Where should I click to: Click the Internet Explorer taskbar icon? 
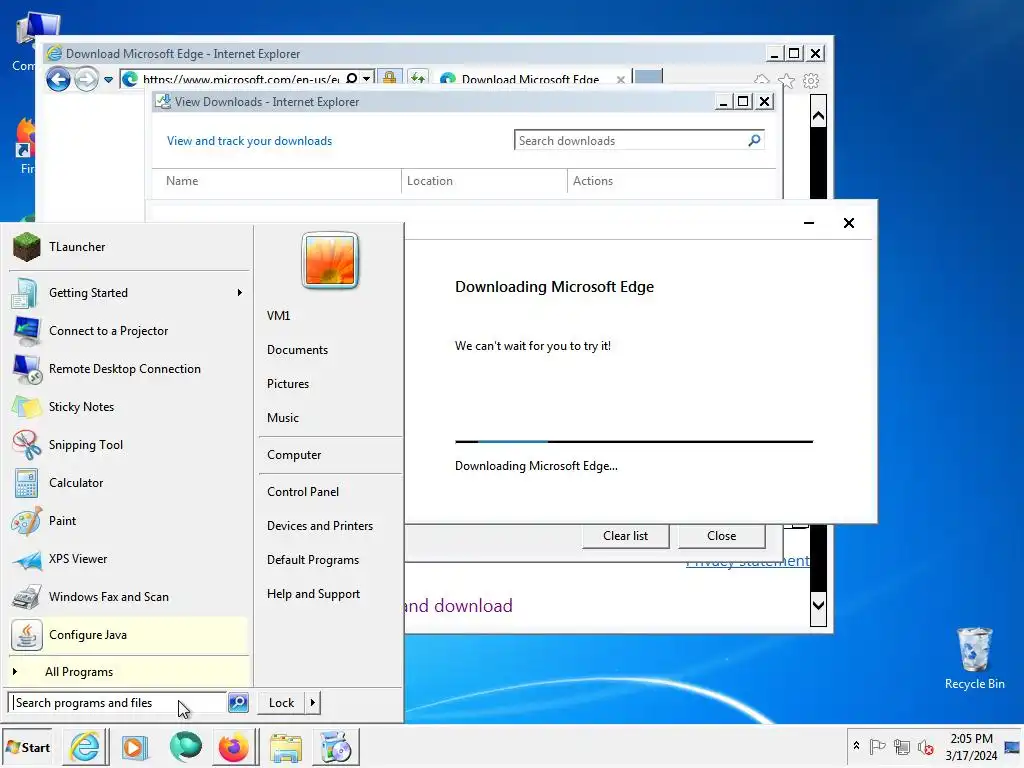pos(85,746)
